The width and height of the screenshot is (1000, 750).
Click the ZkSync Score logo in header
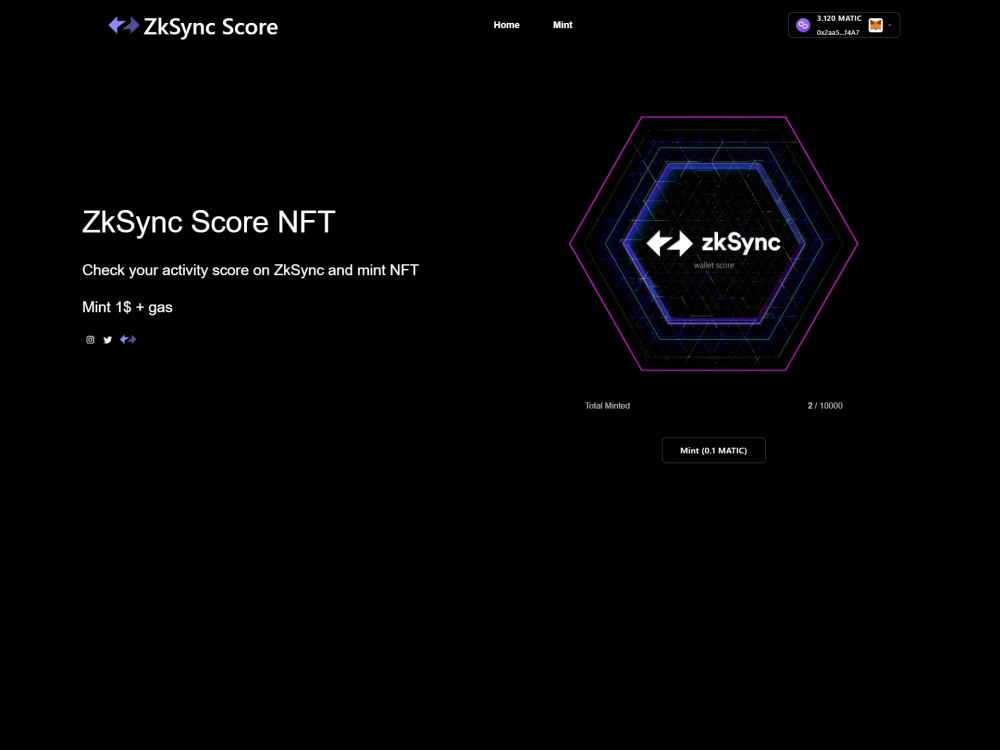[x=193, y=26]
